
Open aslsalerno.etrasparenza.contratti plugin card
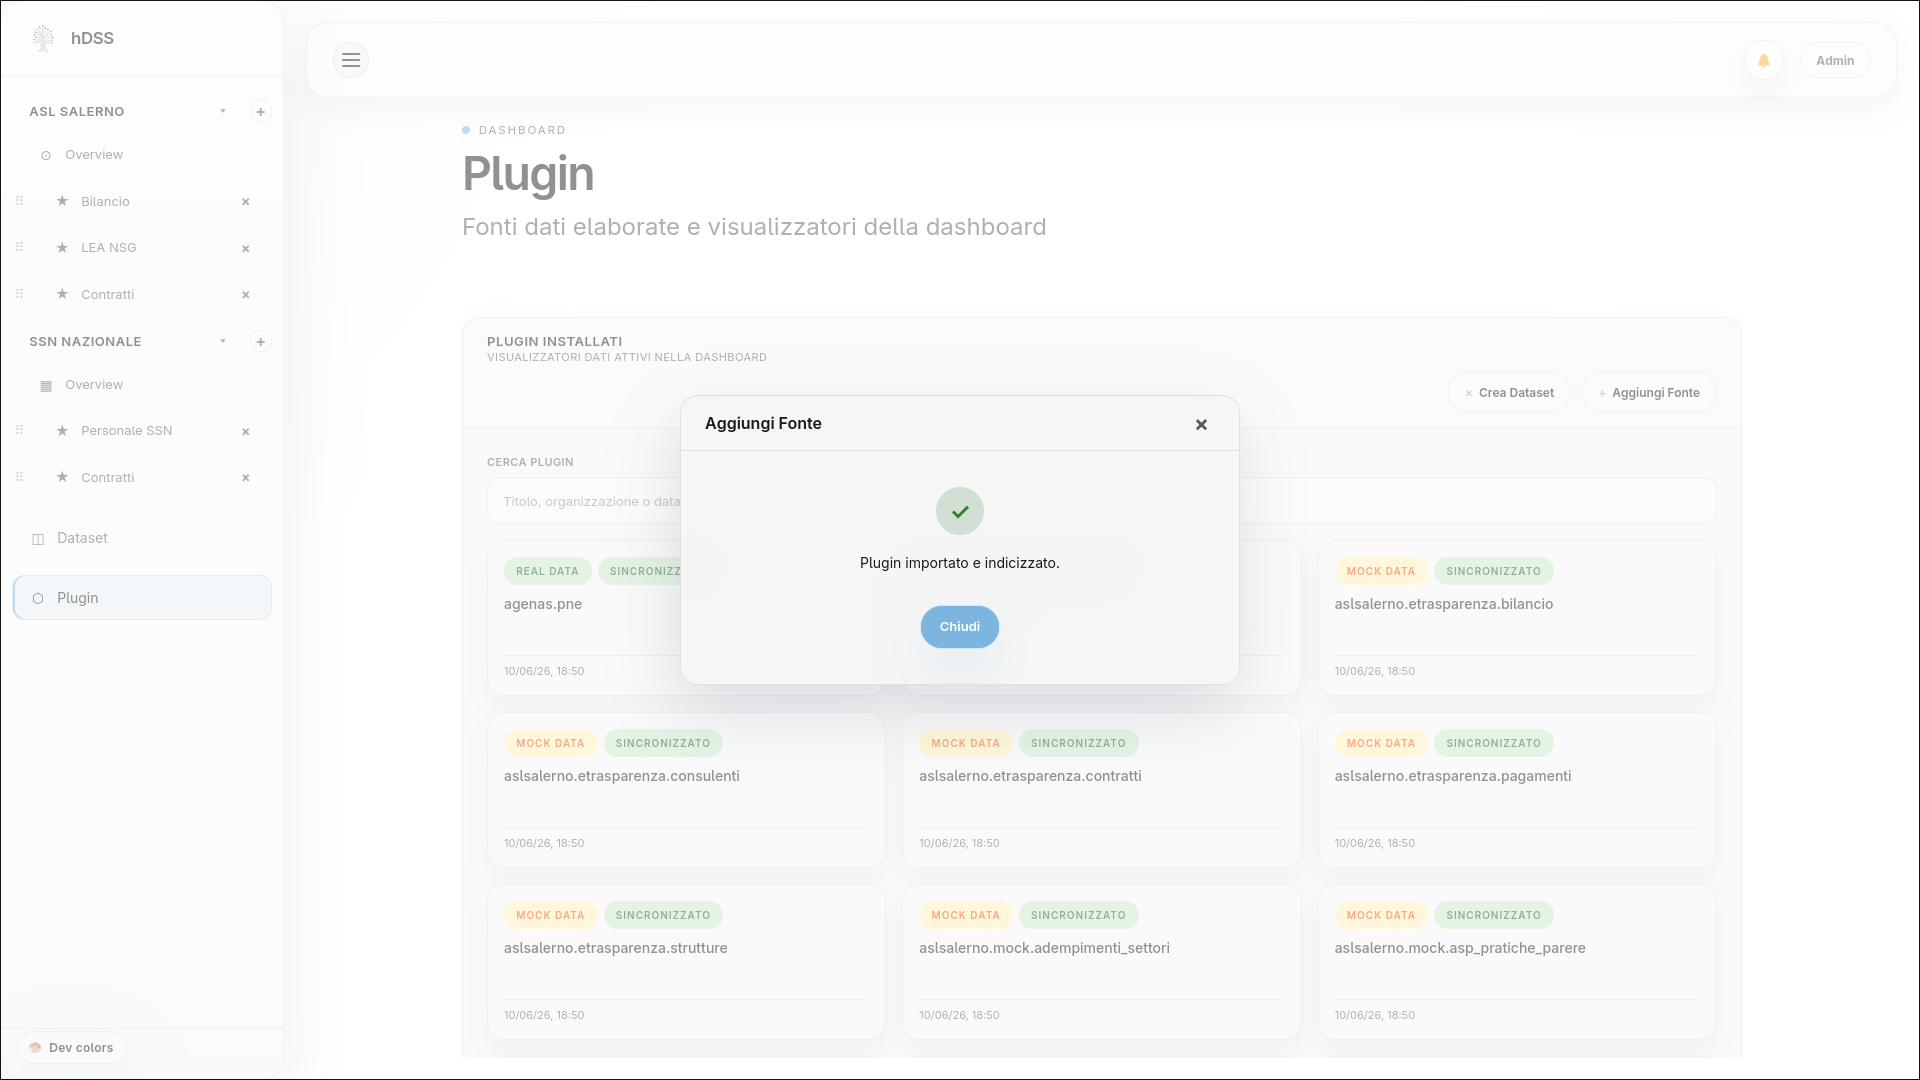click(1101, 790)
